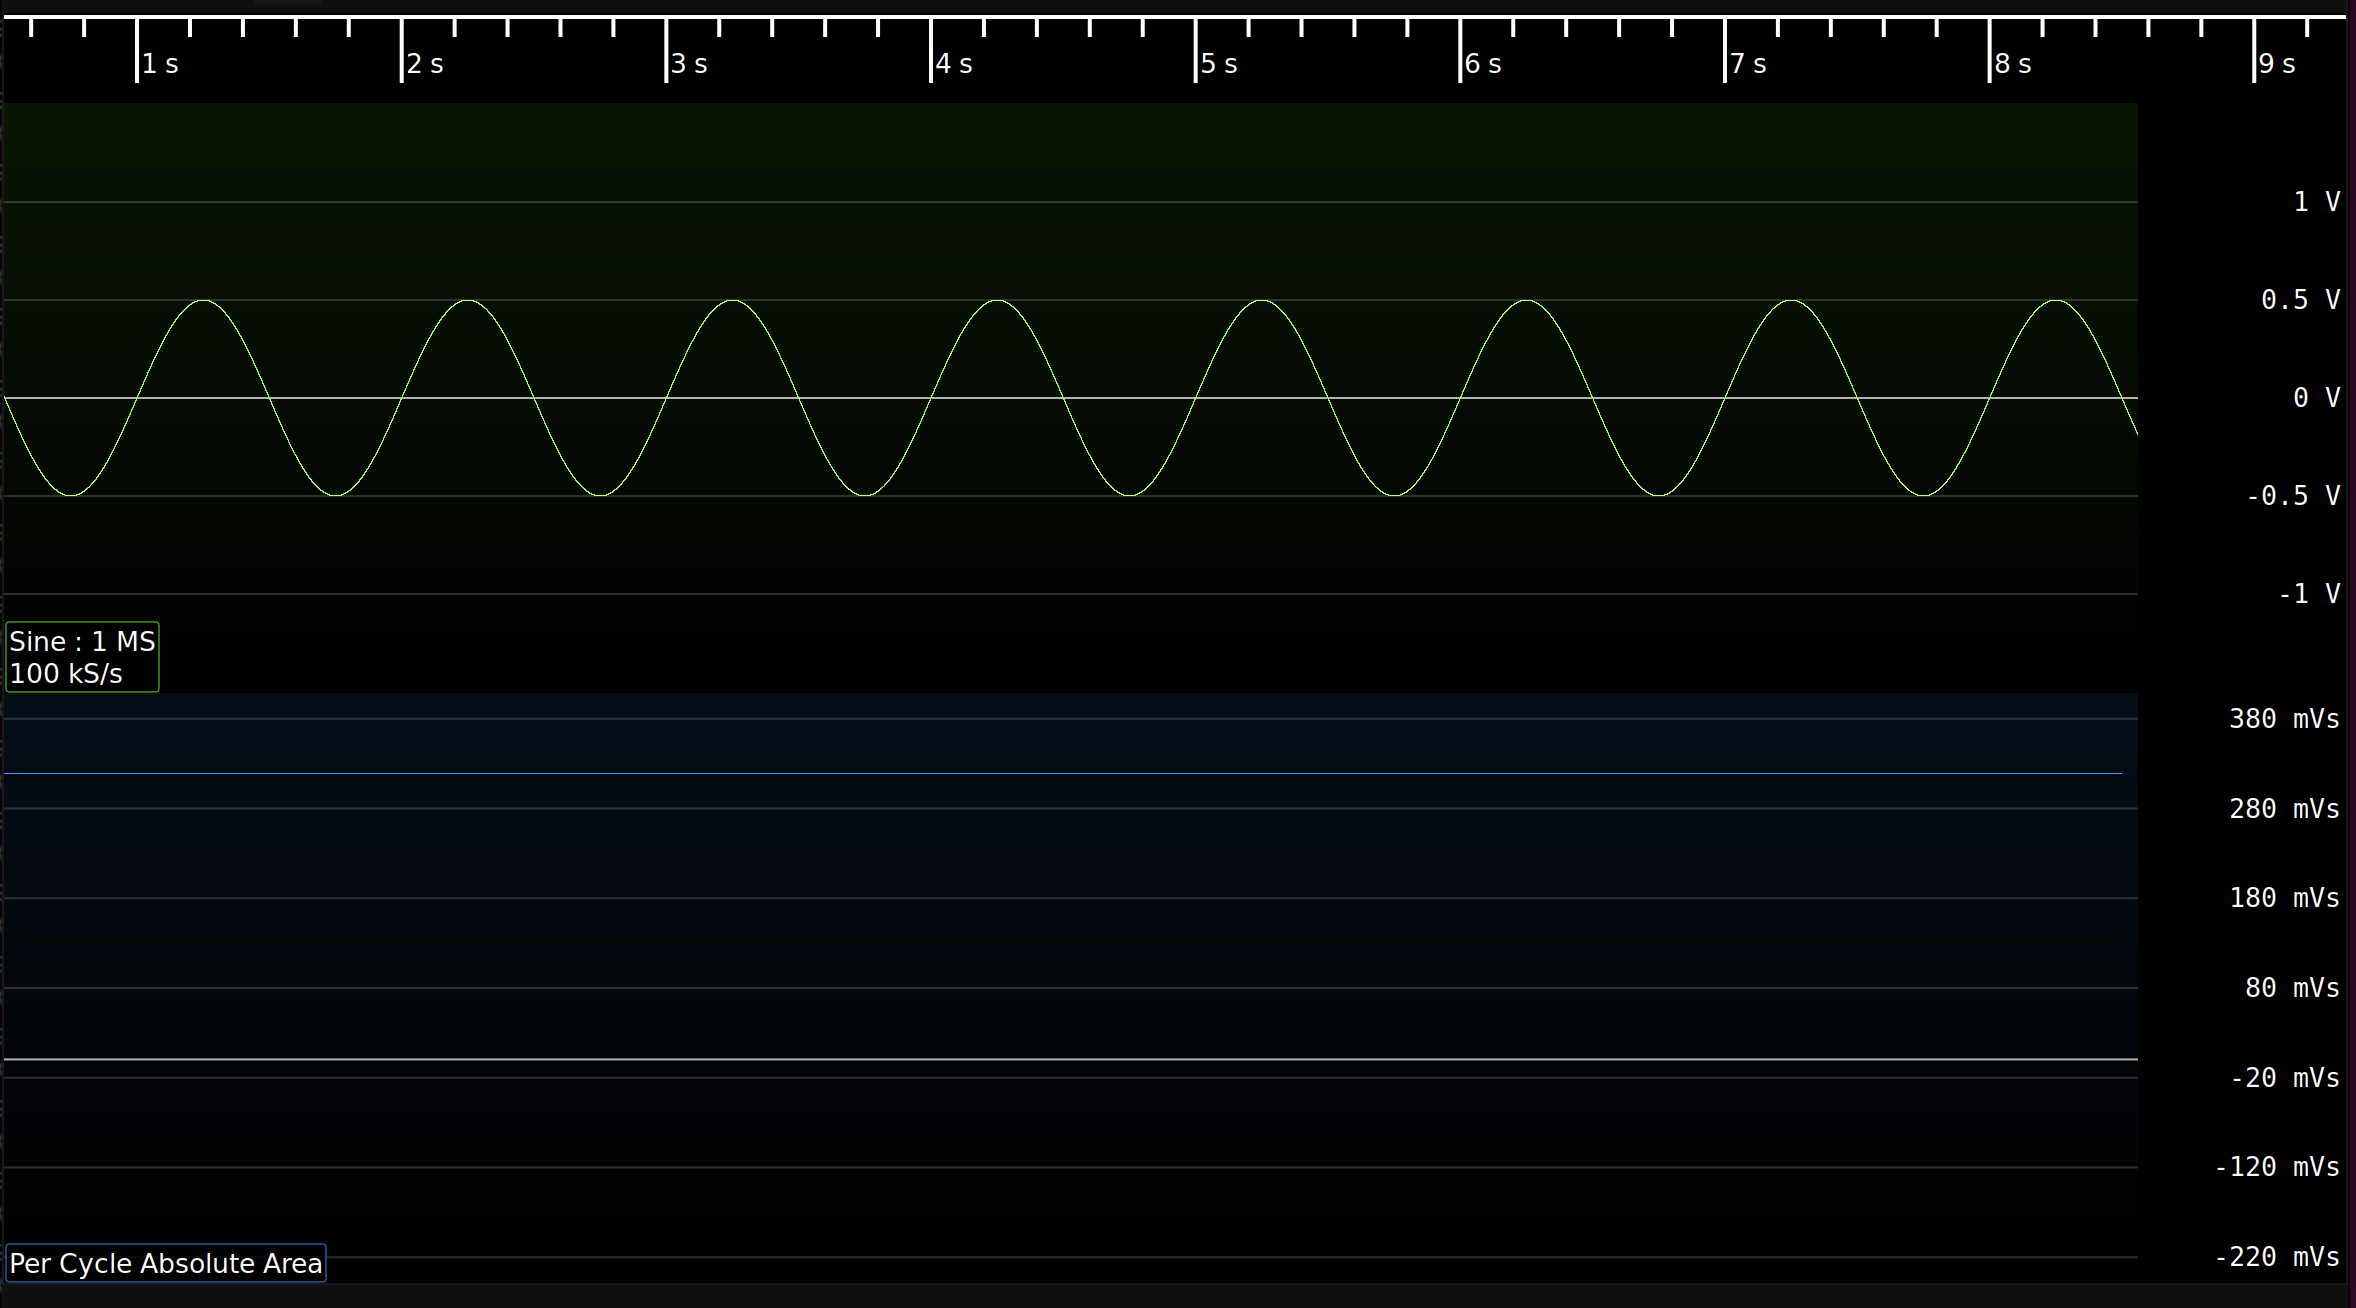Click the '80 mVs' axis label
The width and height of the screenshot is (2356, 1308).
[2292, 988]
